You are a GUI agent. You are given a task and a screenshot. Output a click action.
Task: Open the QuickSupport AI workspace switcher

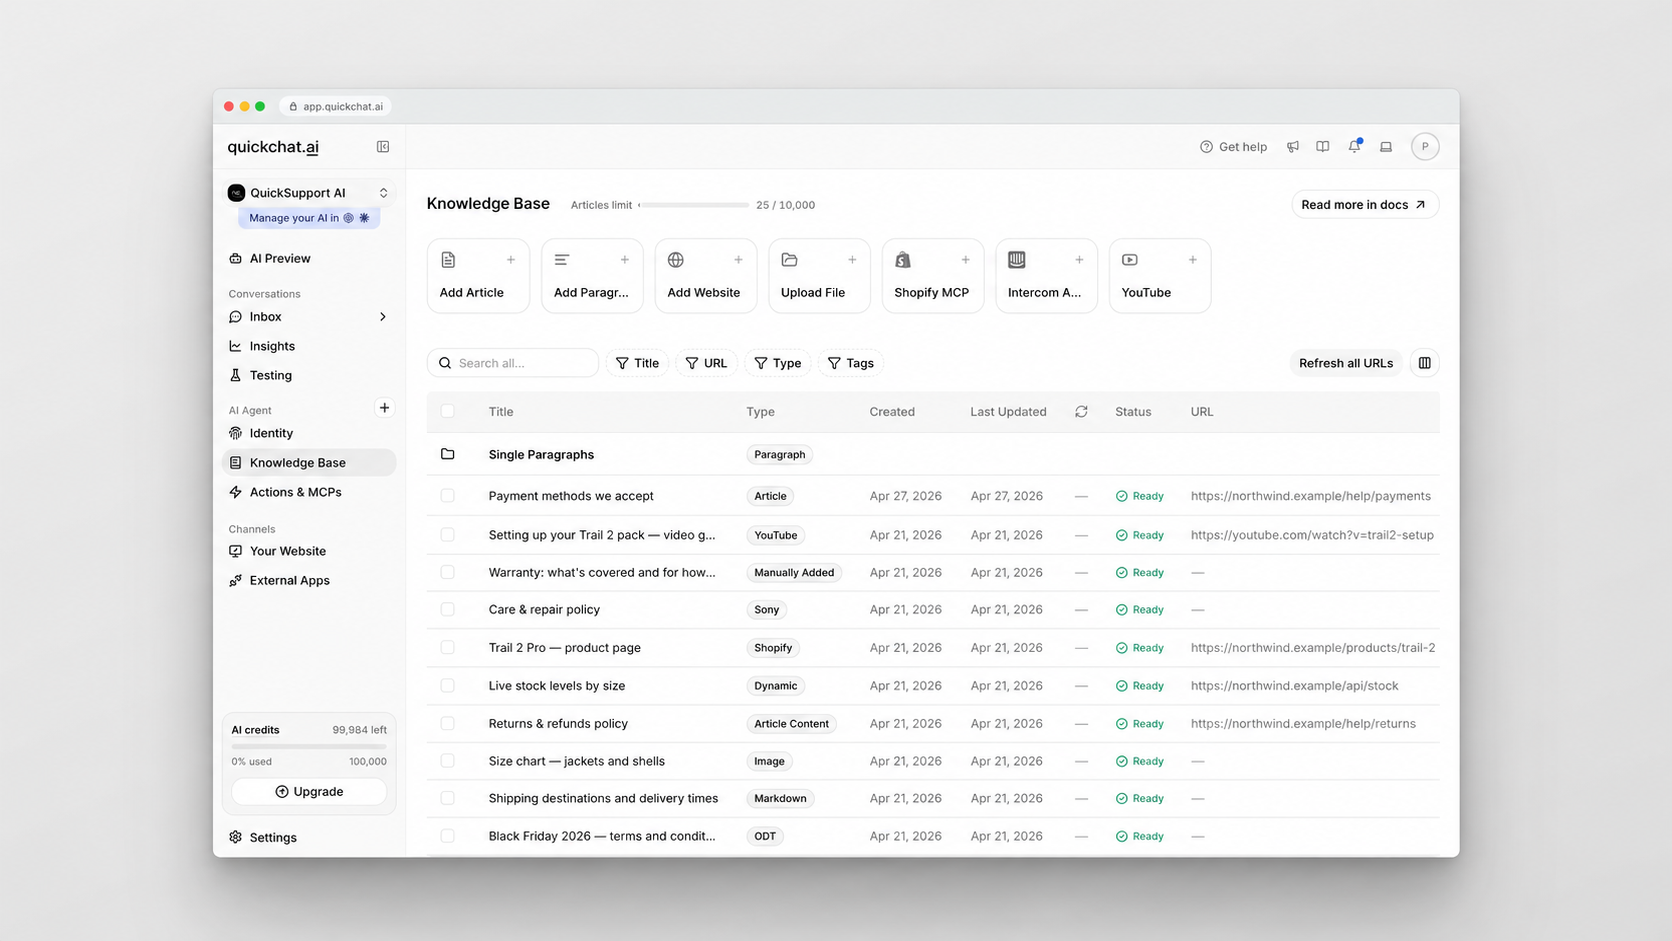tap(309, 193)
